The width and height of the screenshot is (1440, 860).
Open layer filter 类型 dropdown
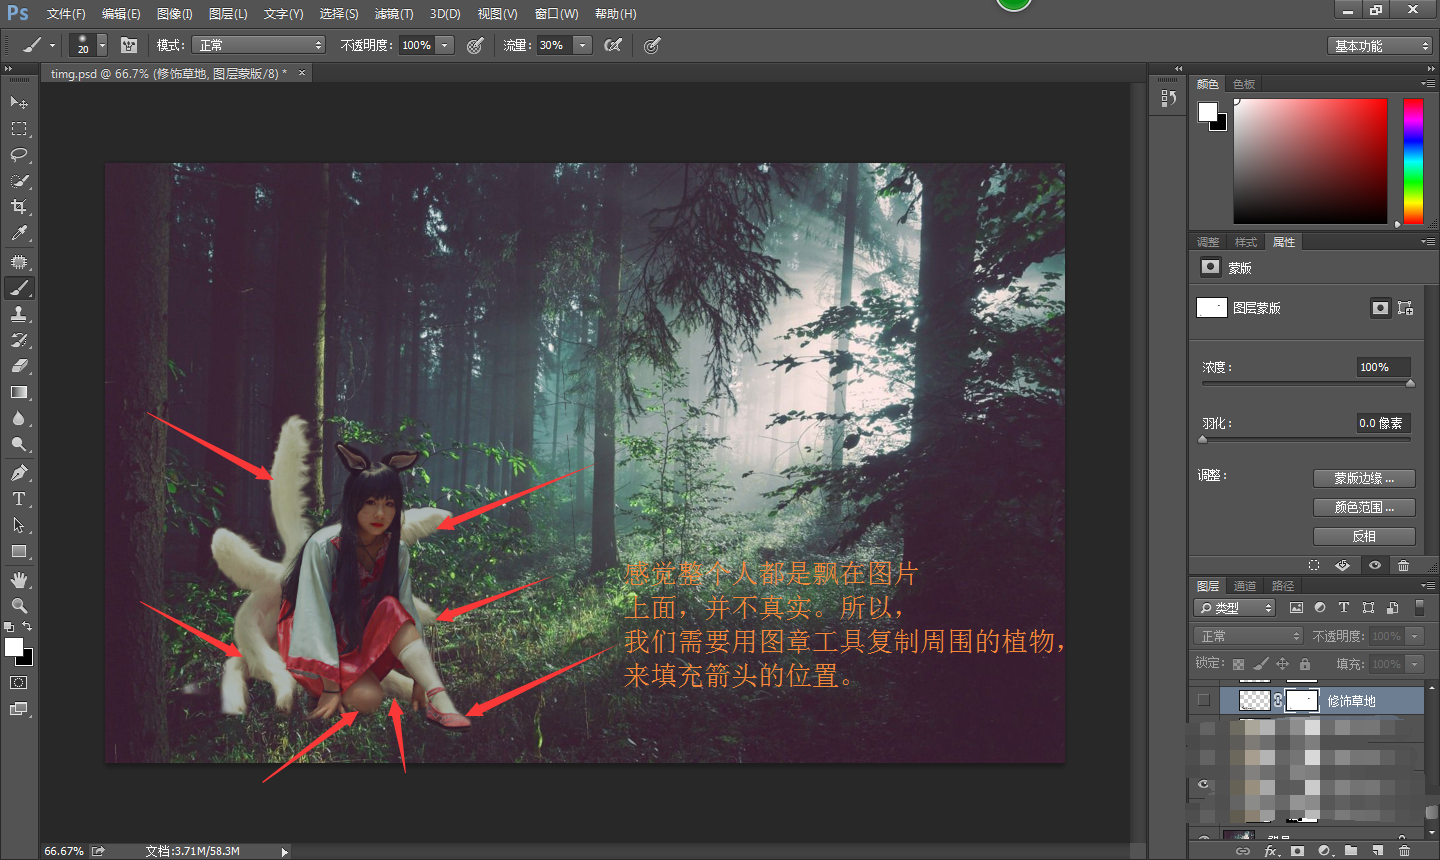[x=1235, y=608]
